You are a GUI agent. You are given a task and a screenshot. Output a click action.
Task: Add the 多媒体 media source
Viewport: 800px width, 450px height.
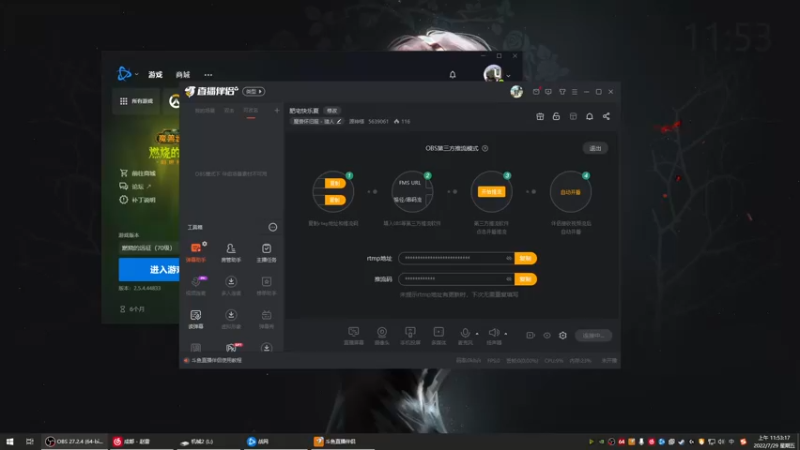coord(438,336)
